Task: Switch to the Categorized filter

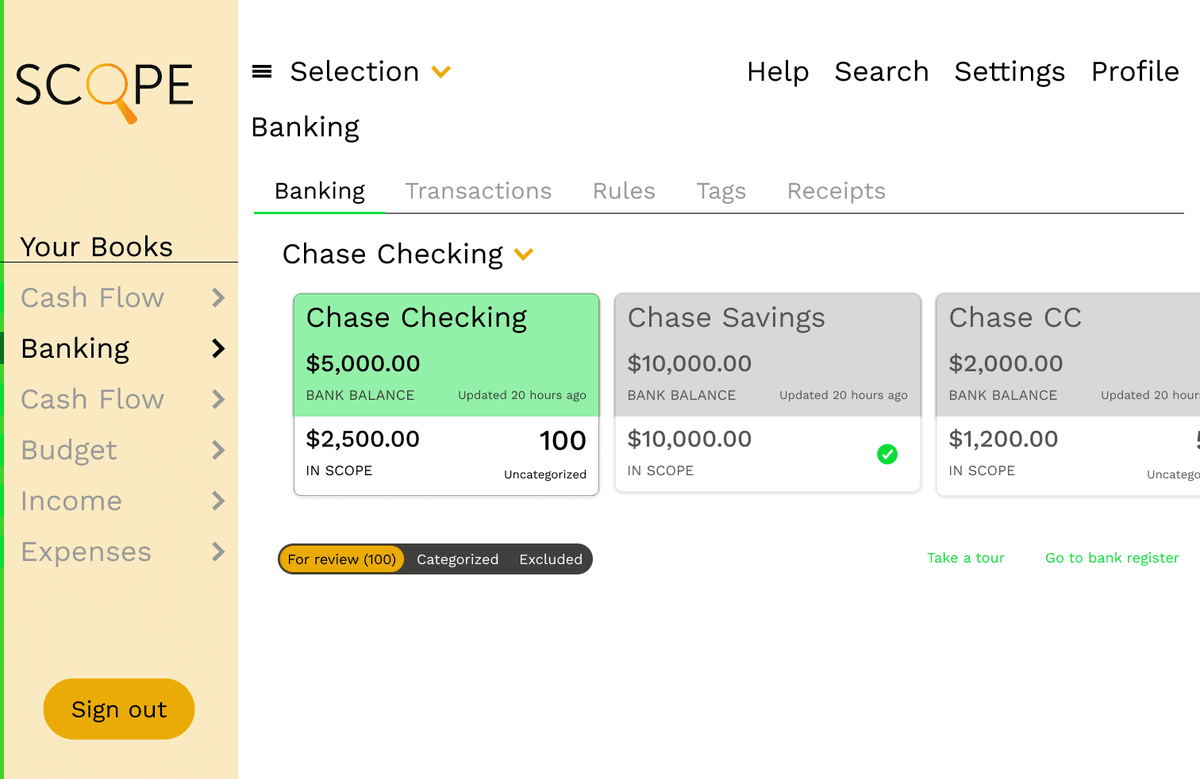Action: point(458,560)
